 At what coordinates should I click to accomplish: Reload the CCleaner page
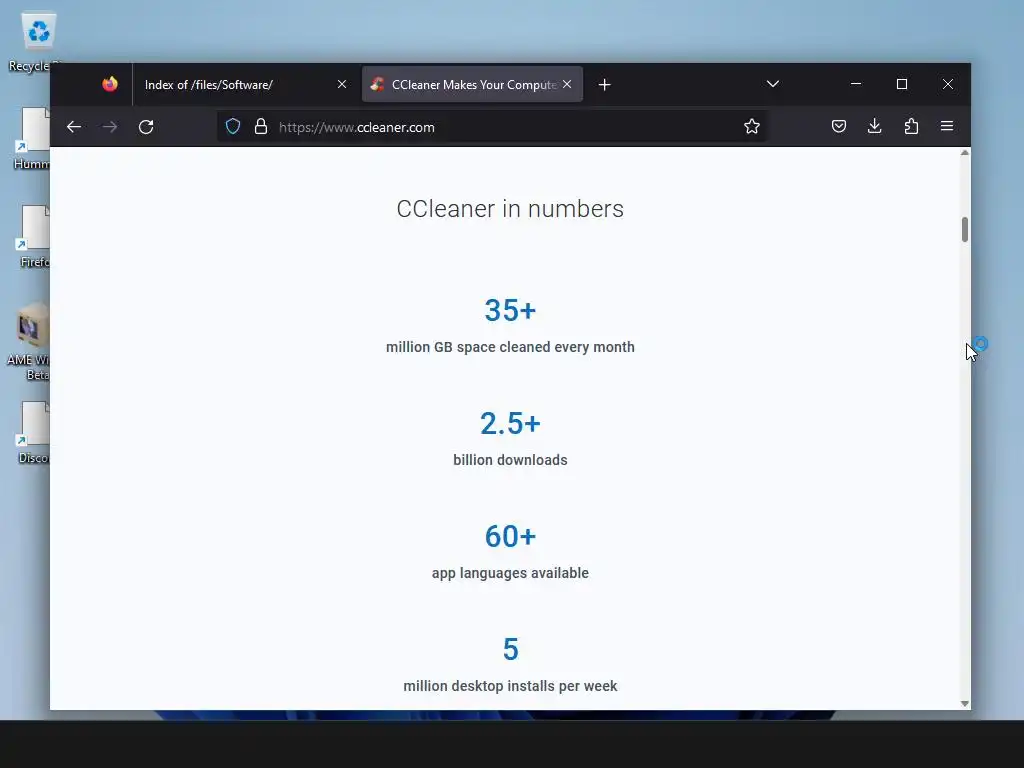pyautogui.click(x=146, y=127)
